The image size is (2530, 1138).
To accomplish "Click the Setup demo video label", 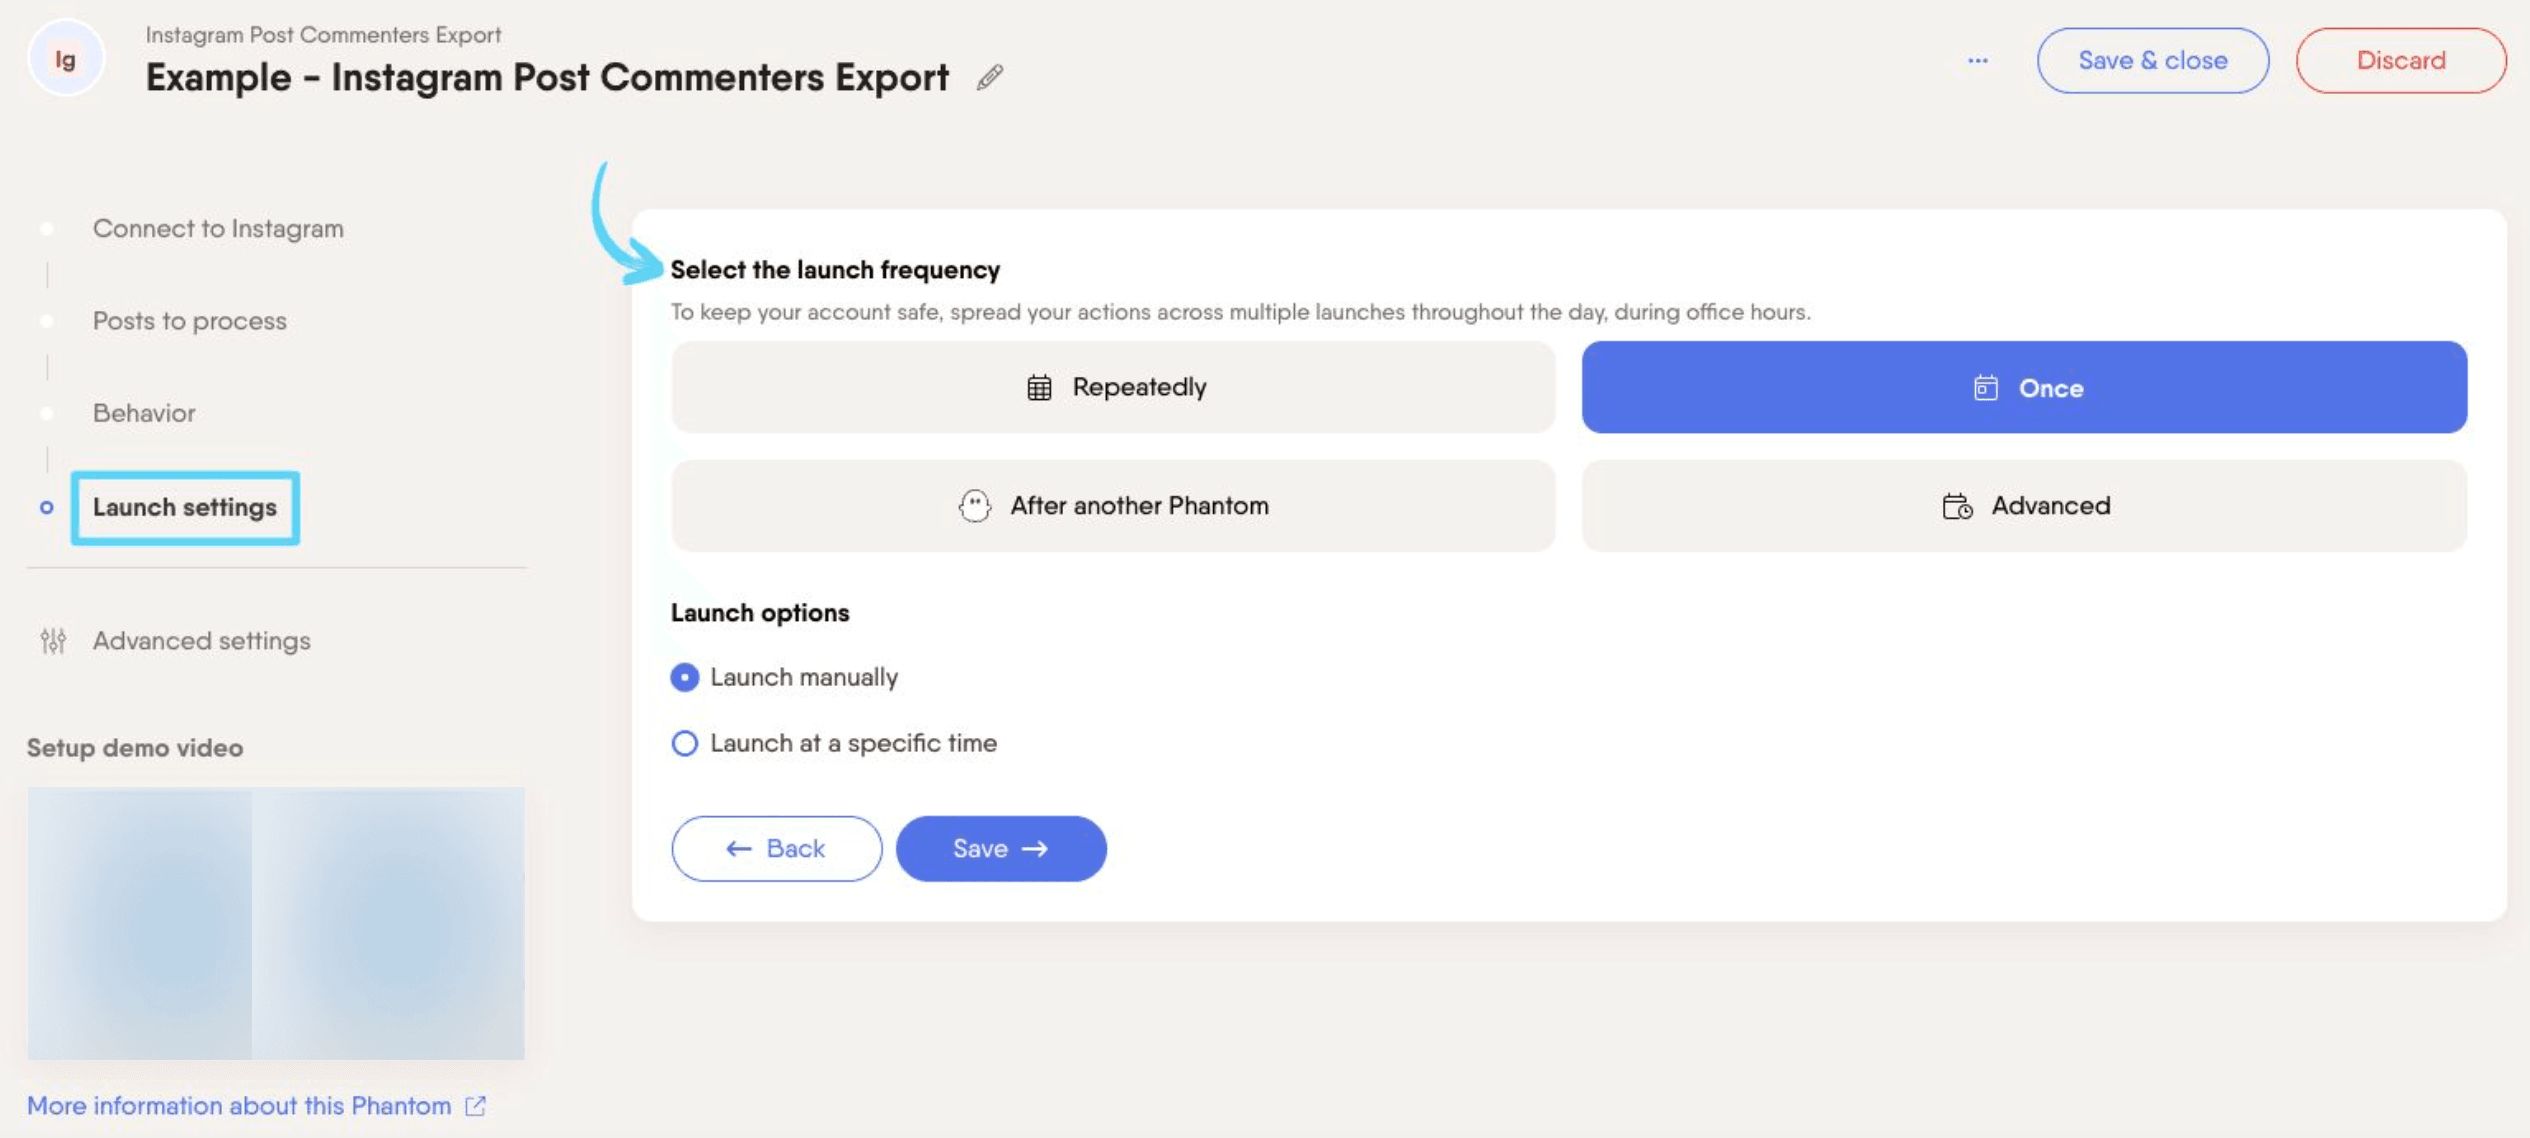I will click(135, 748).
